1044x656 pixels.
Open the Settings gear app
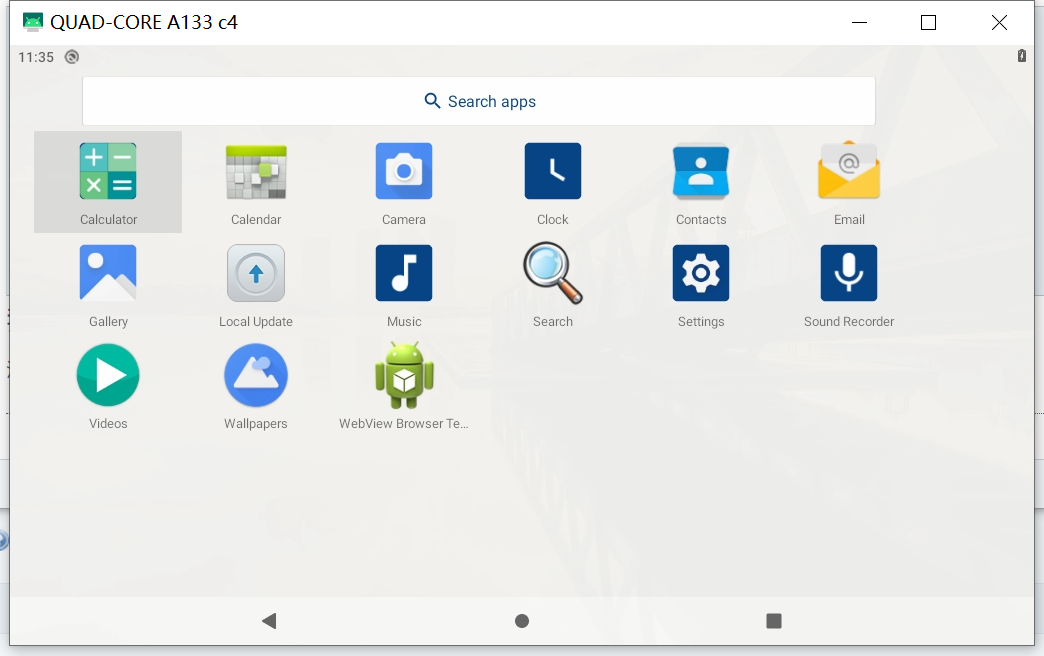(x=701, y=273)
